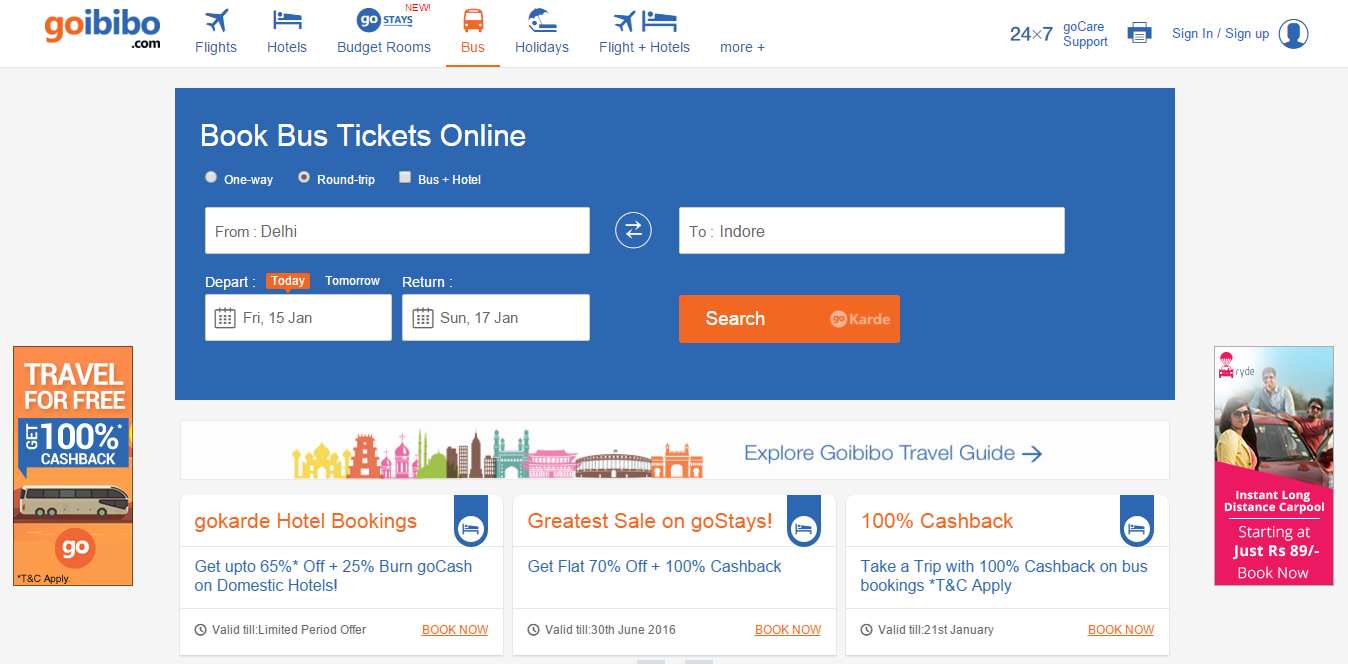
Task: Click the From : Delhi input field
Action: point(397,231)
